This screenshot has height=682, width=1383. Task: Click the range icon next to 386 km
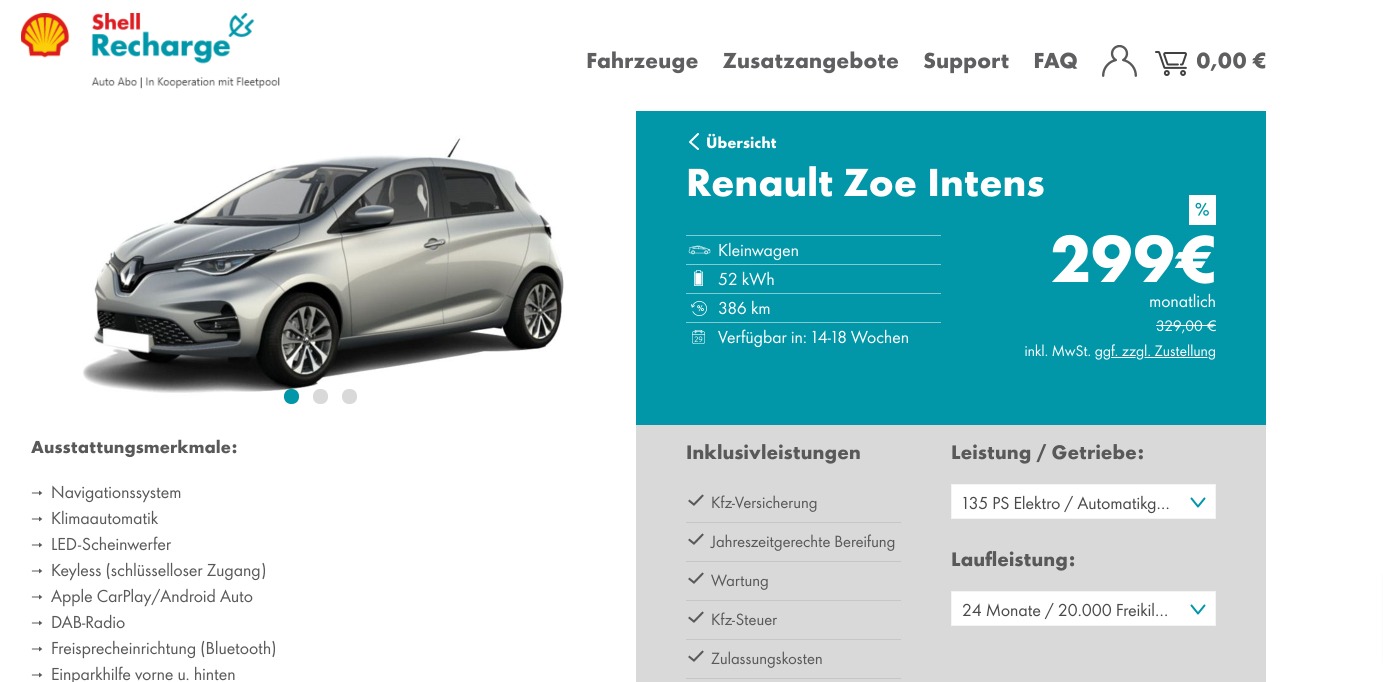point(699,308)
